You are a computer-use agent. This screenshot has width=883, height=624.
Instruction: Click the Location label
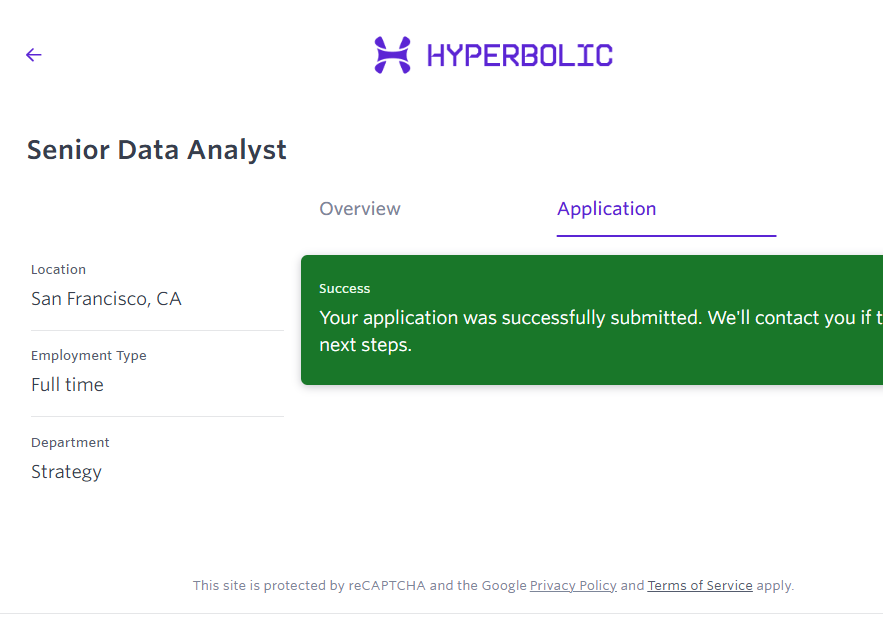(59, 270)
